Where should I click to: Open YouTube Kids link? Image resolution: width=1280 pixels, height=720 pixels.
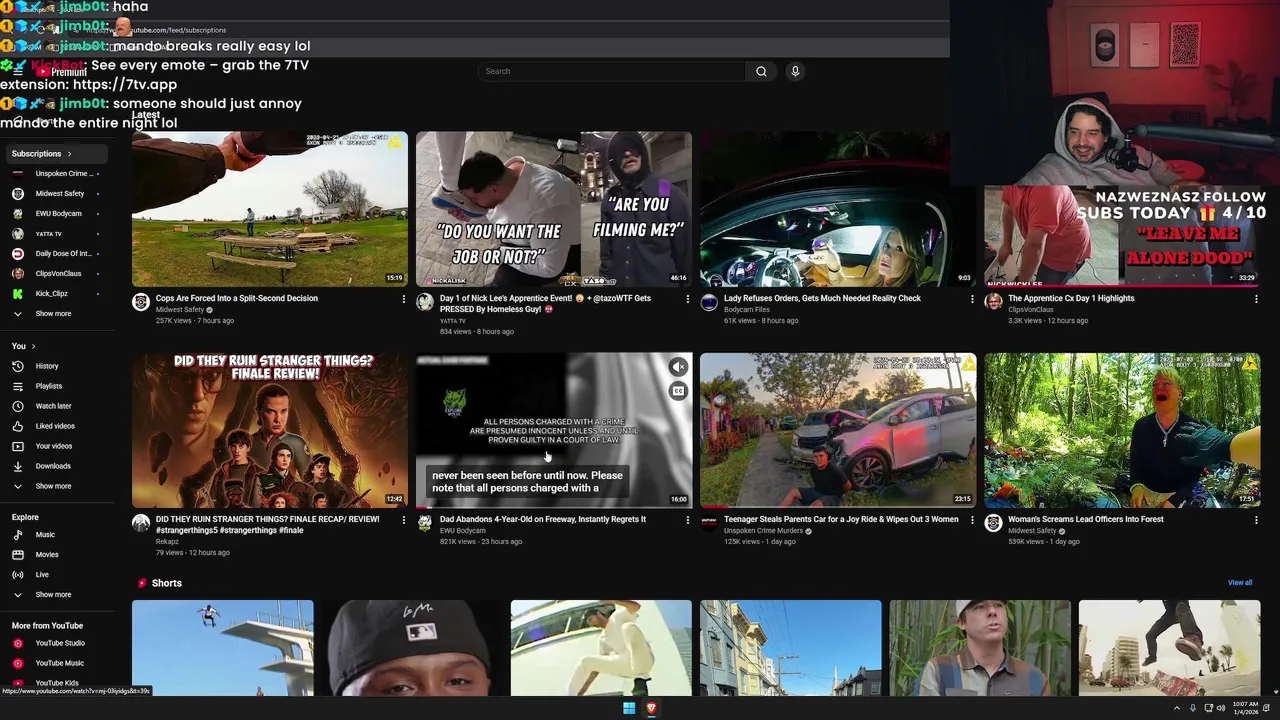(x=57, y=683)
